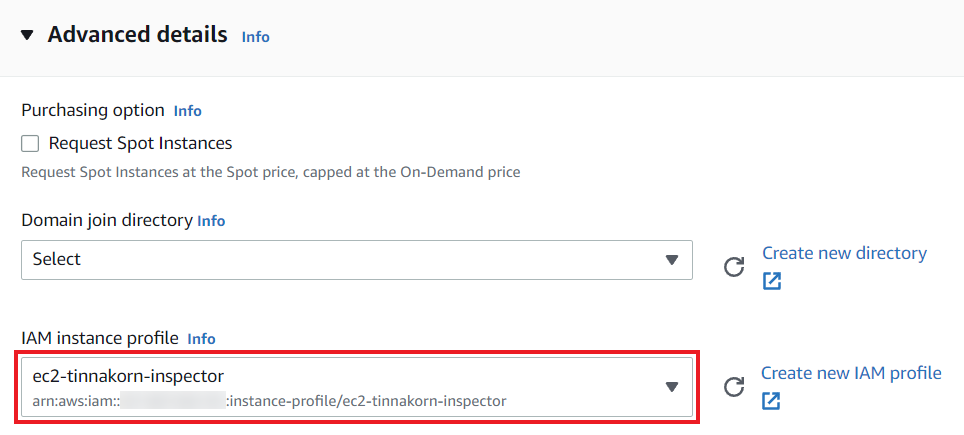Image resolution: width=964 pixels, height=435 pixels.
Task: Collapse the Advanced details section triangle
Action: [x=27, y=35]
